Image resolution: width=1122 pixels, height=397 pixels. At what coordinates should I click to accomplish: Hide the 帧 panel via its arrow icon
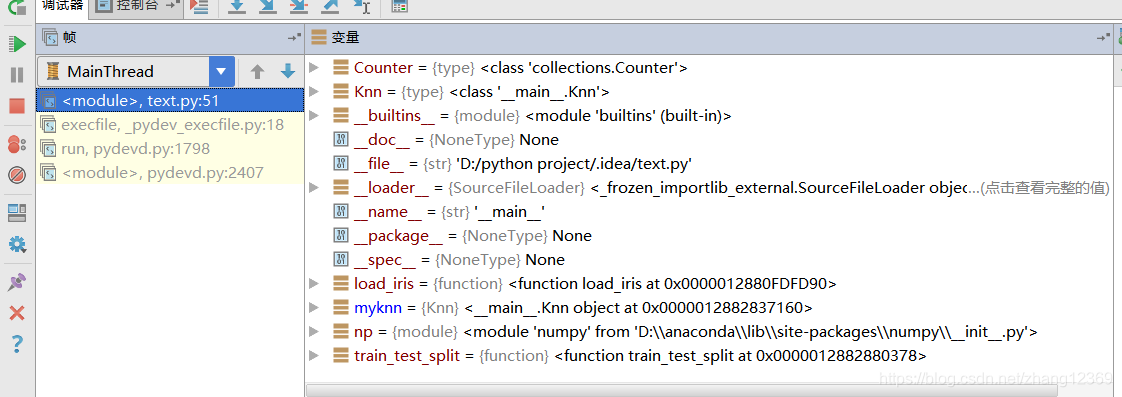tap(294, 38)
